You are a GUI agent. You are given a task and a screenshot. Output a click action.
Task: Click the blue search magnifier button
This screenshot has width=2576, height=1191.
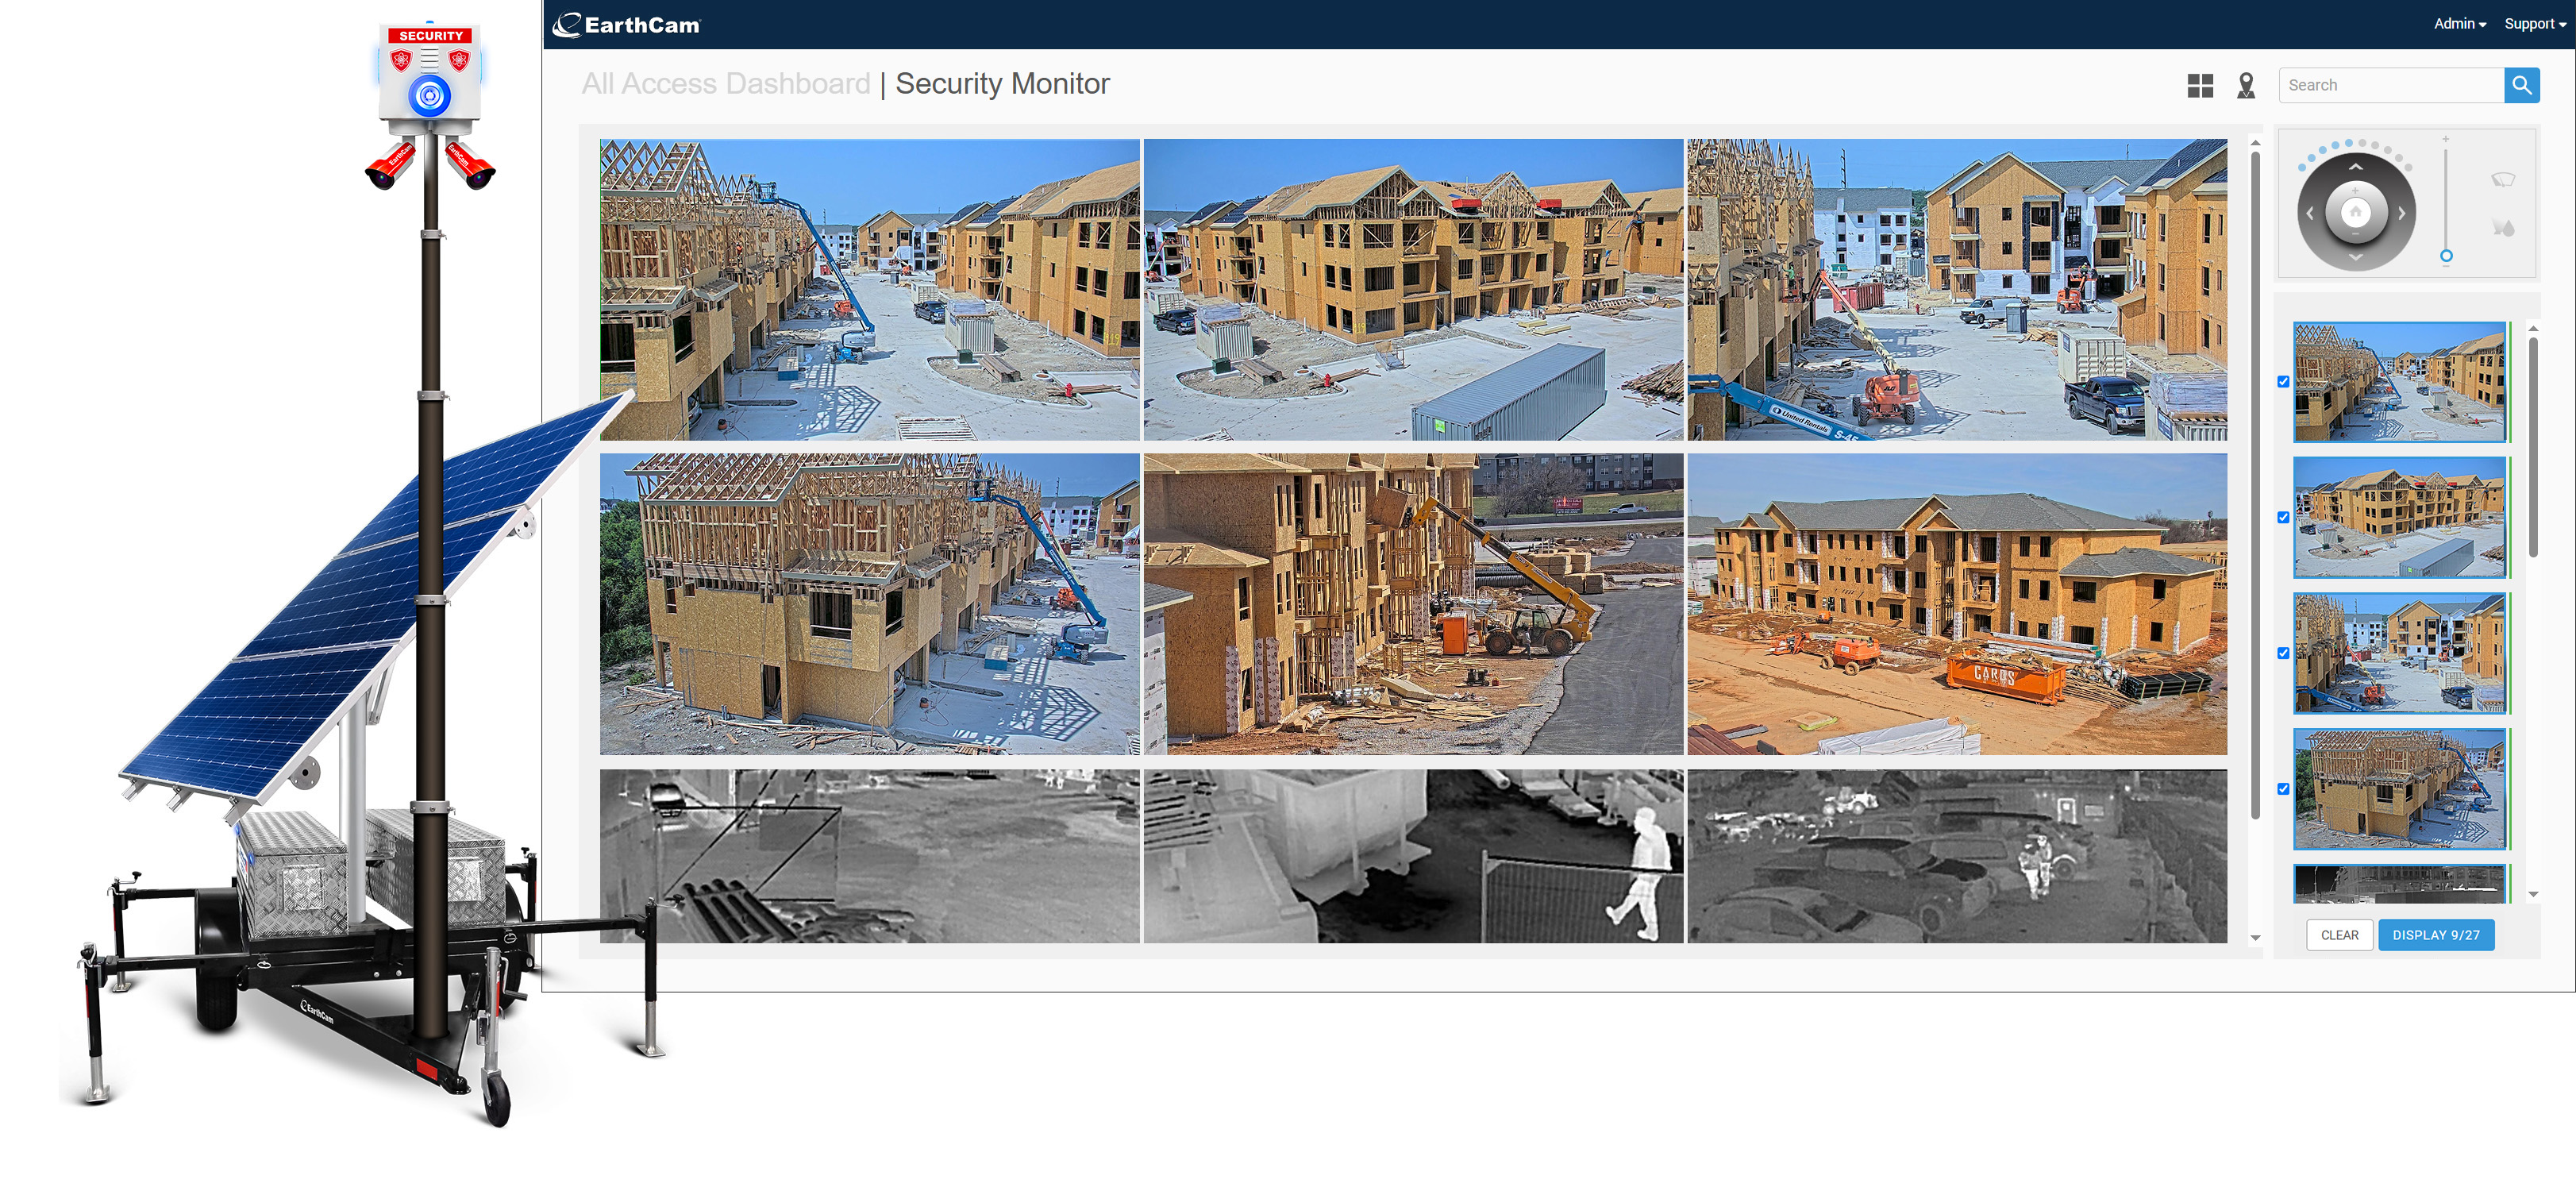[2521, 85]
